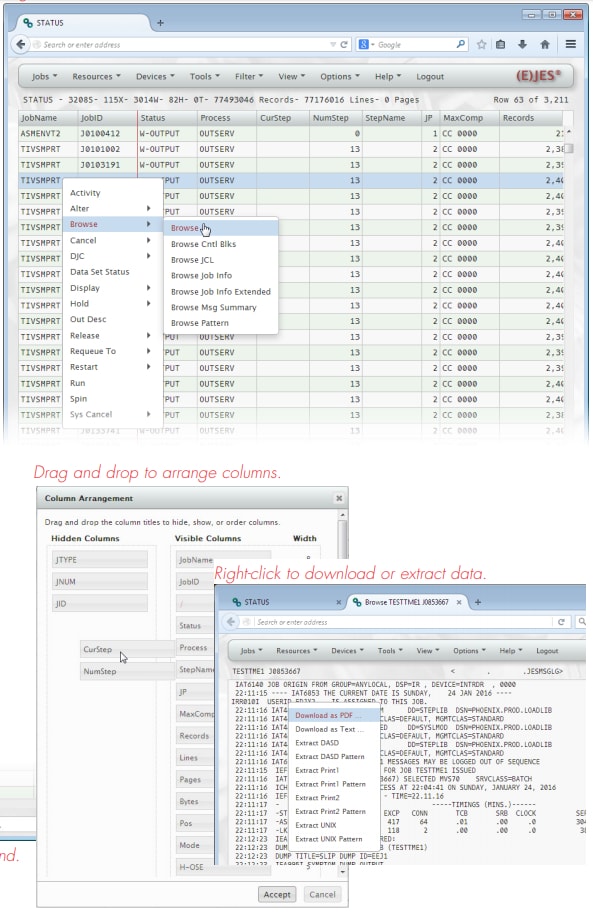The image size is (593, 916).
Task: Open the Devices dropdown in top window
Action: [x=155, y=77]
